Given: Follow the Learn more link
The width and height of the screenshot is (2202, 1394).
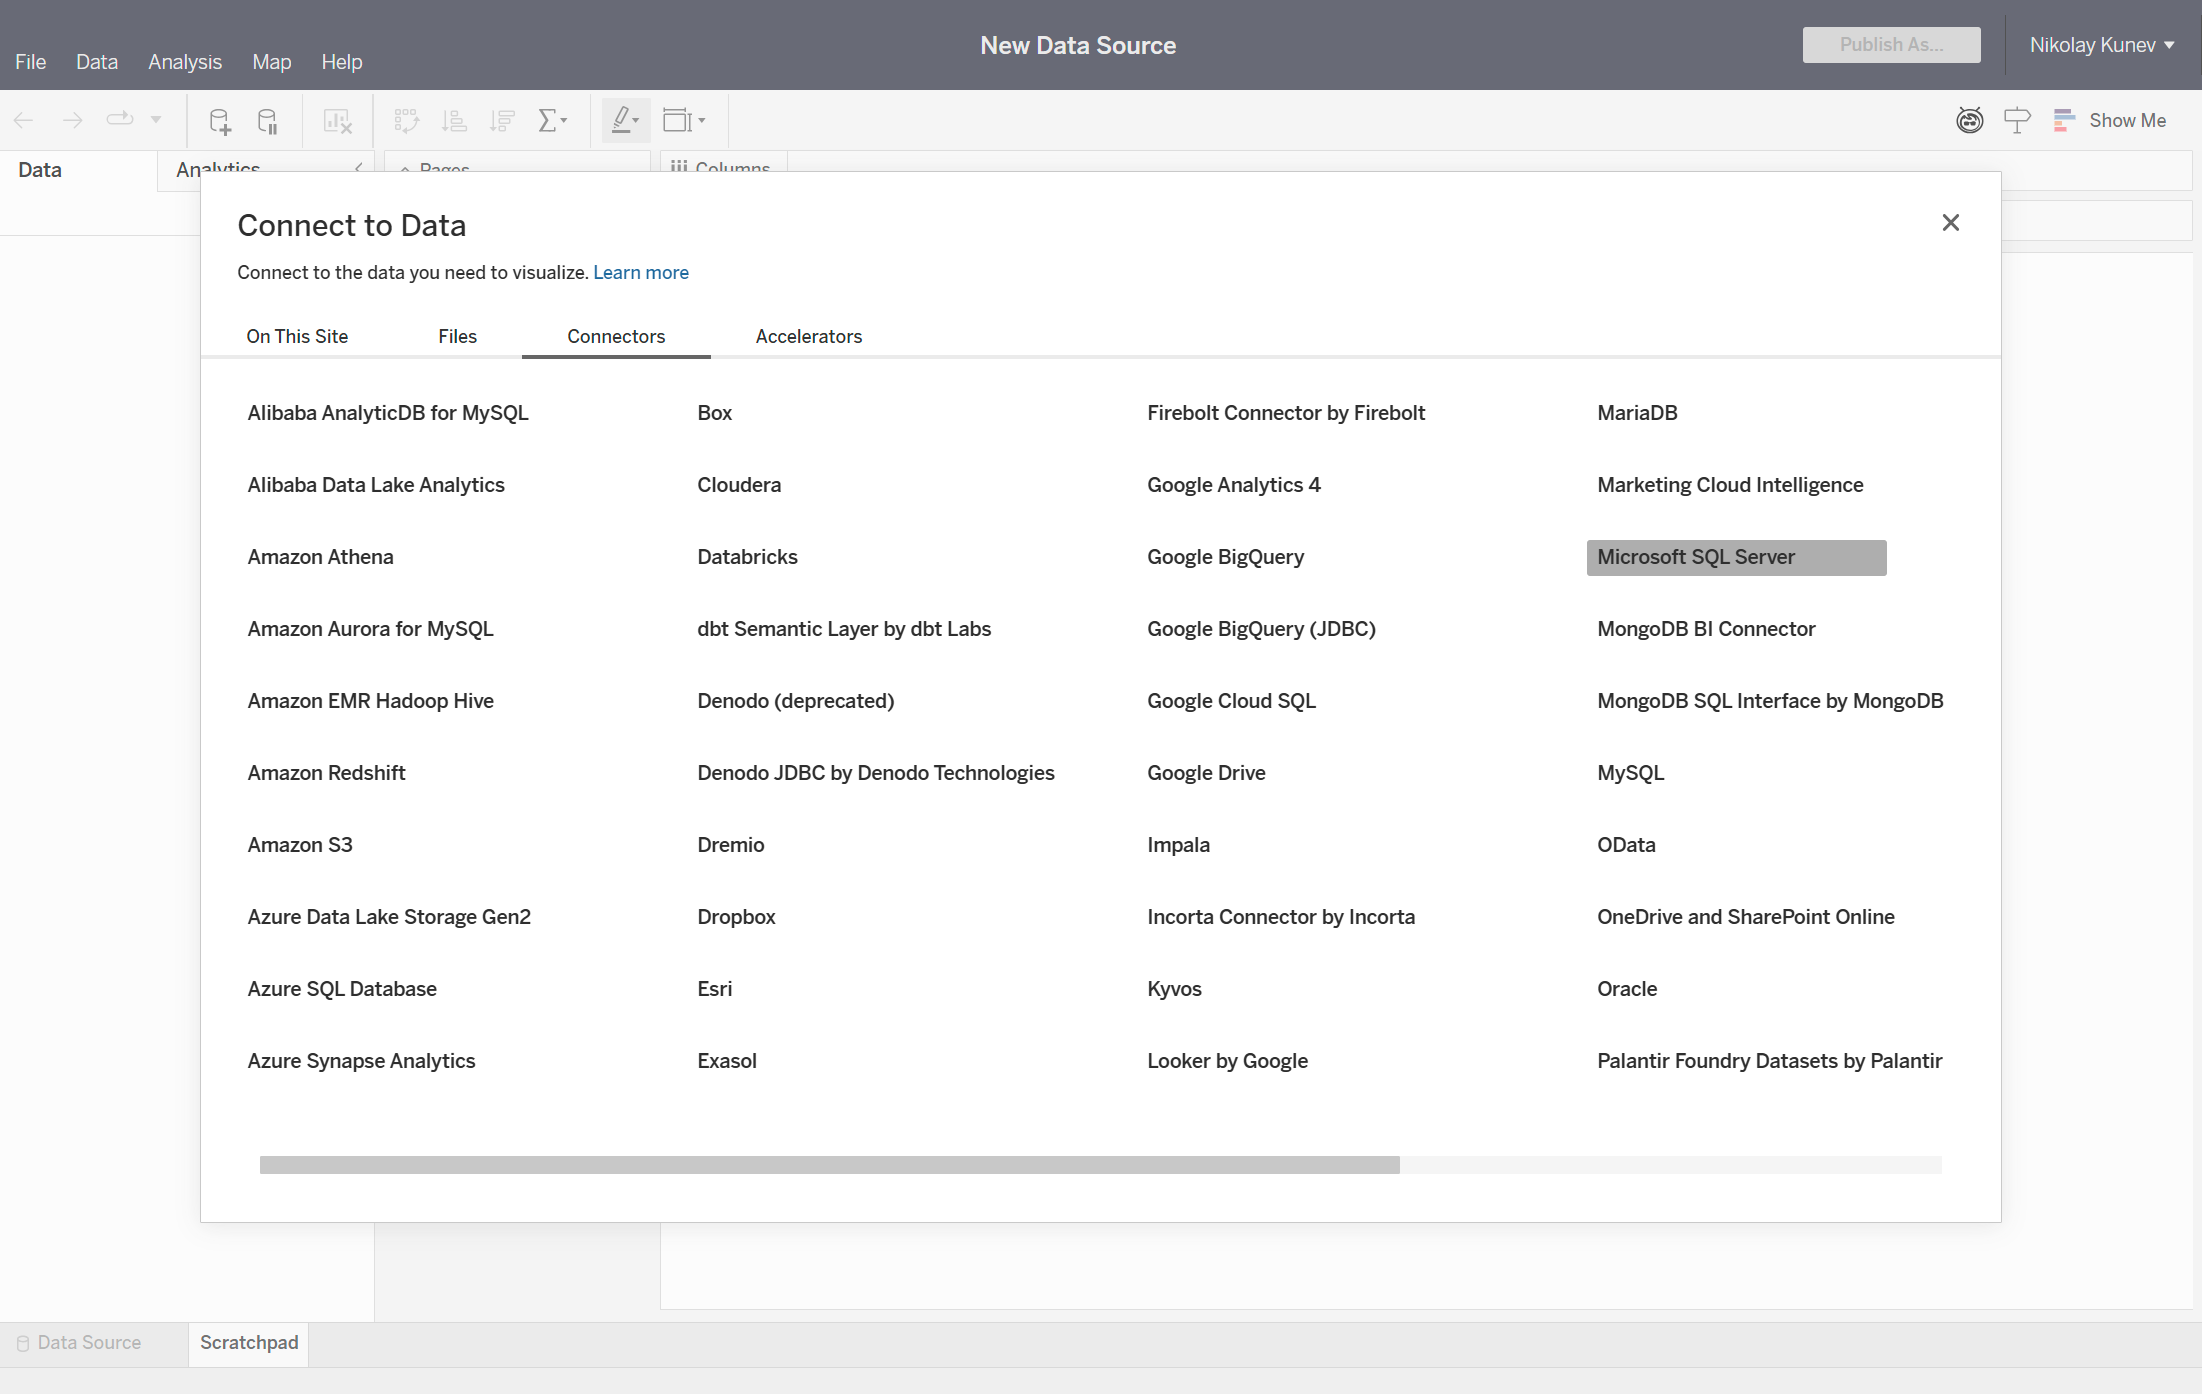Looking at the screenshot, I should pos(640,272).
